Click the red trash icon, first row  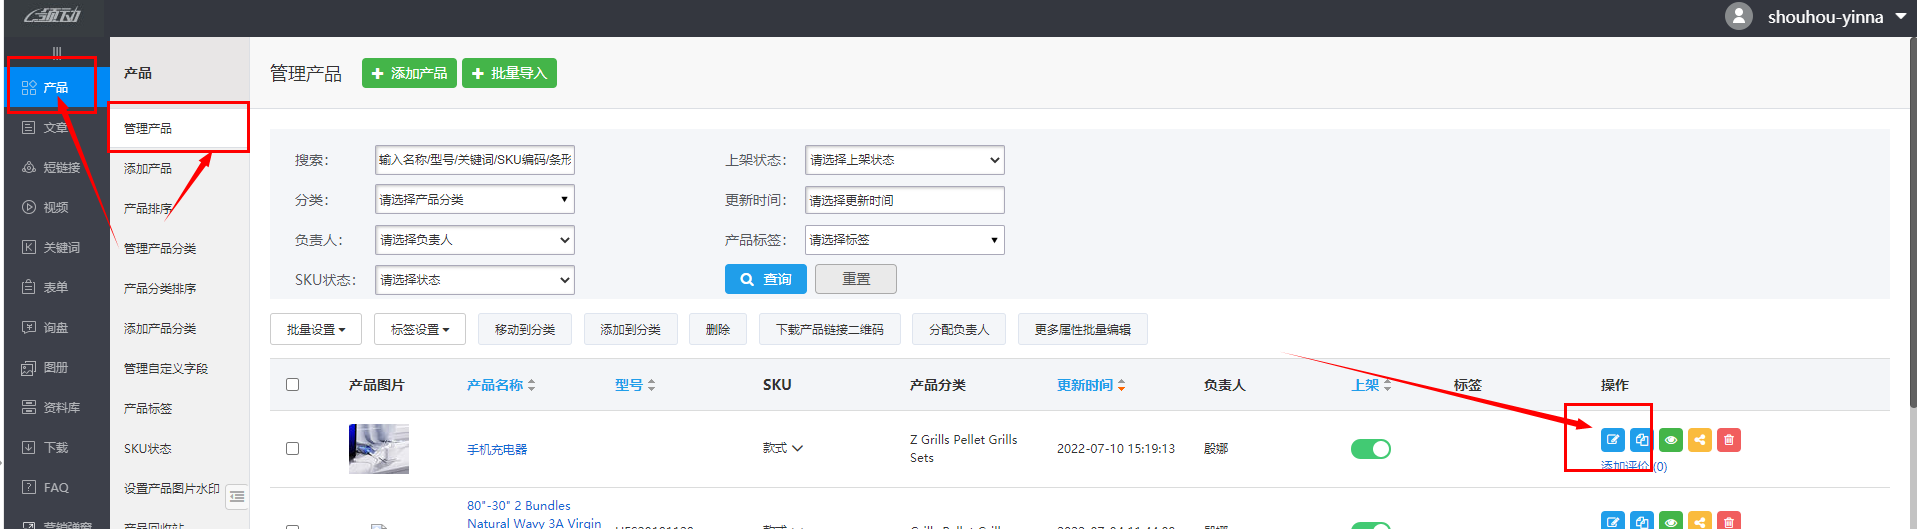point(1729,440)
